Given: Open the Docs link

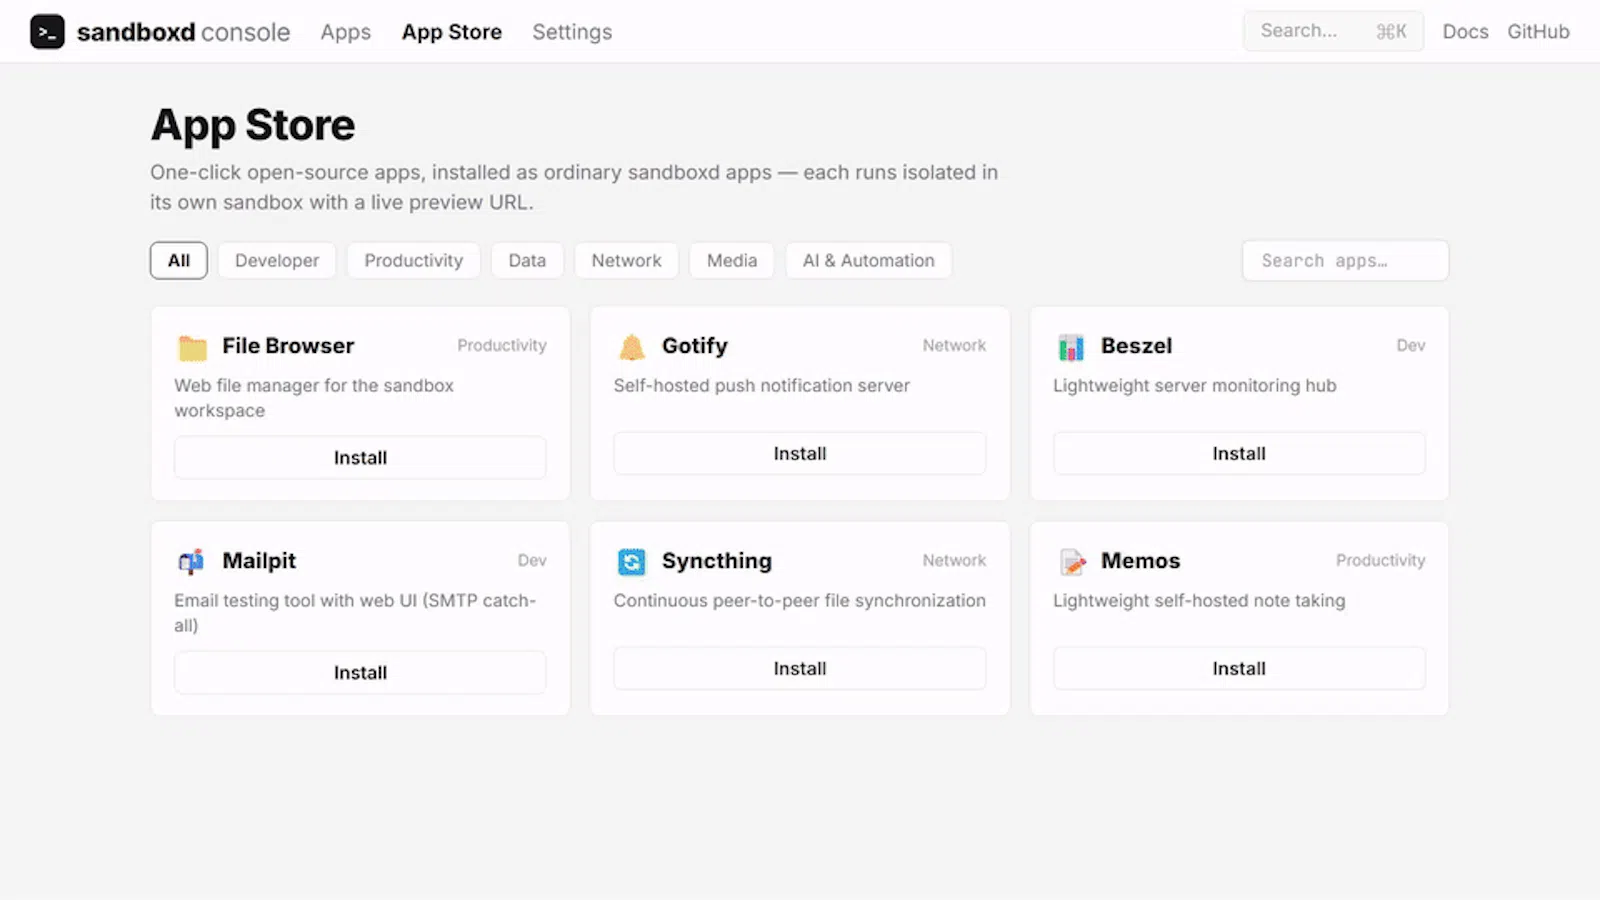Looking at the screenshot, I should tap(1465, 32).
